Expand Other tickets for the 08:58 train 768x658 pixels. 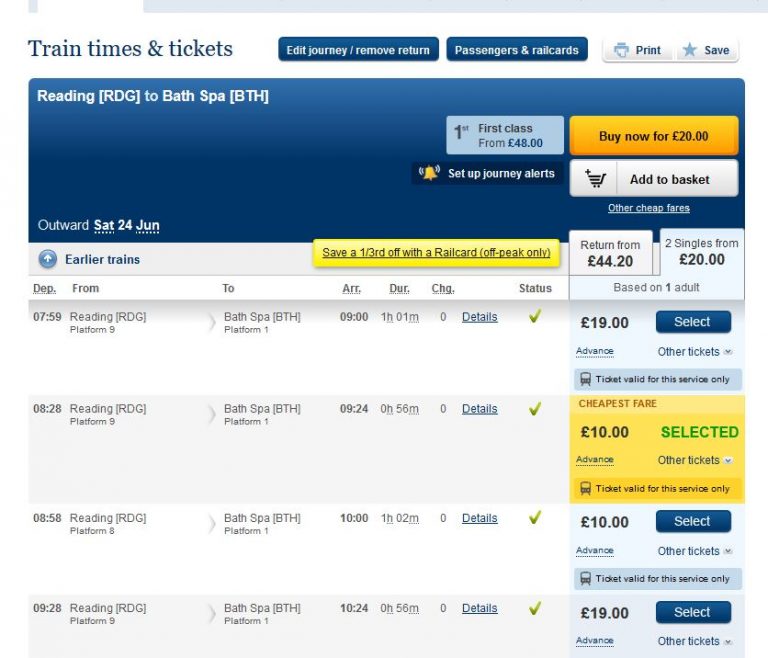click(x=695, y=551)
